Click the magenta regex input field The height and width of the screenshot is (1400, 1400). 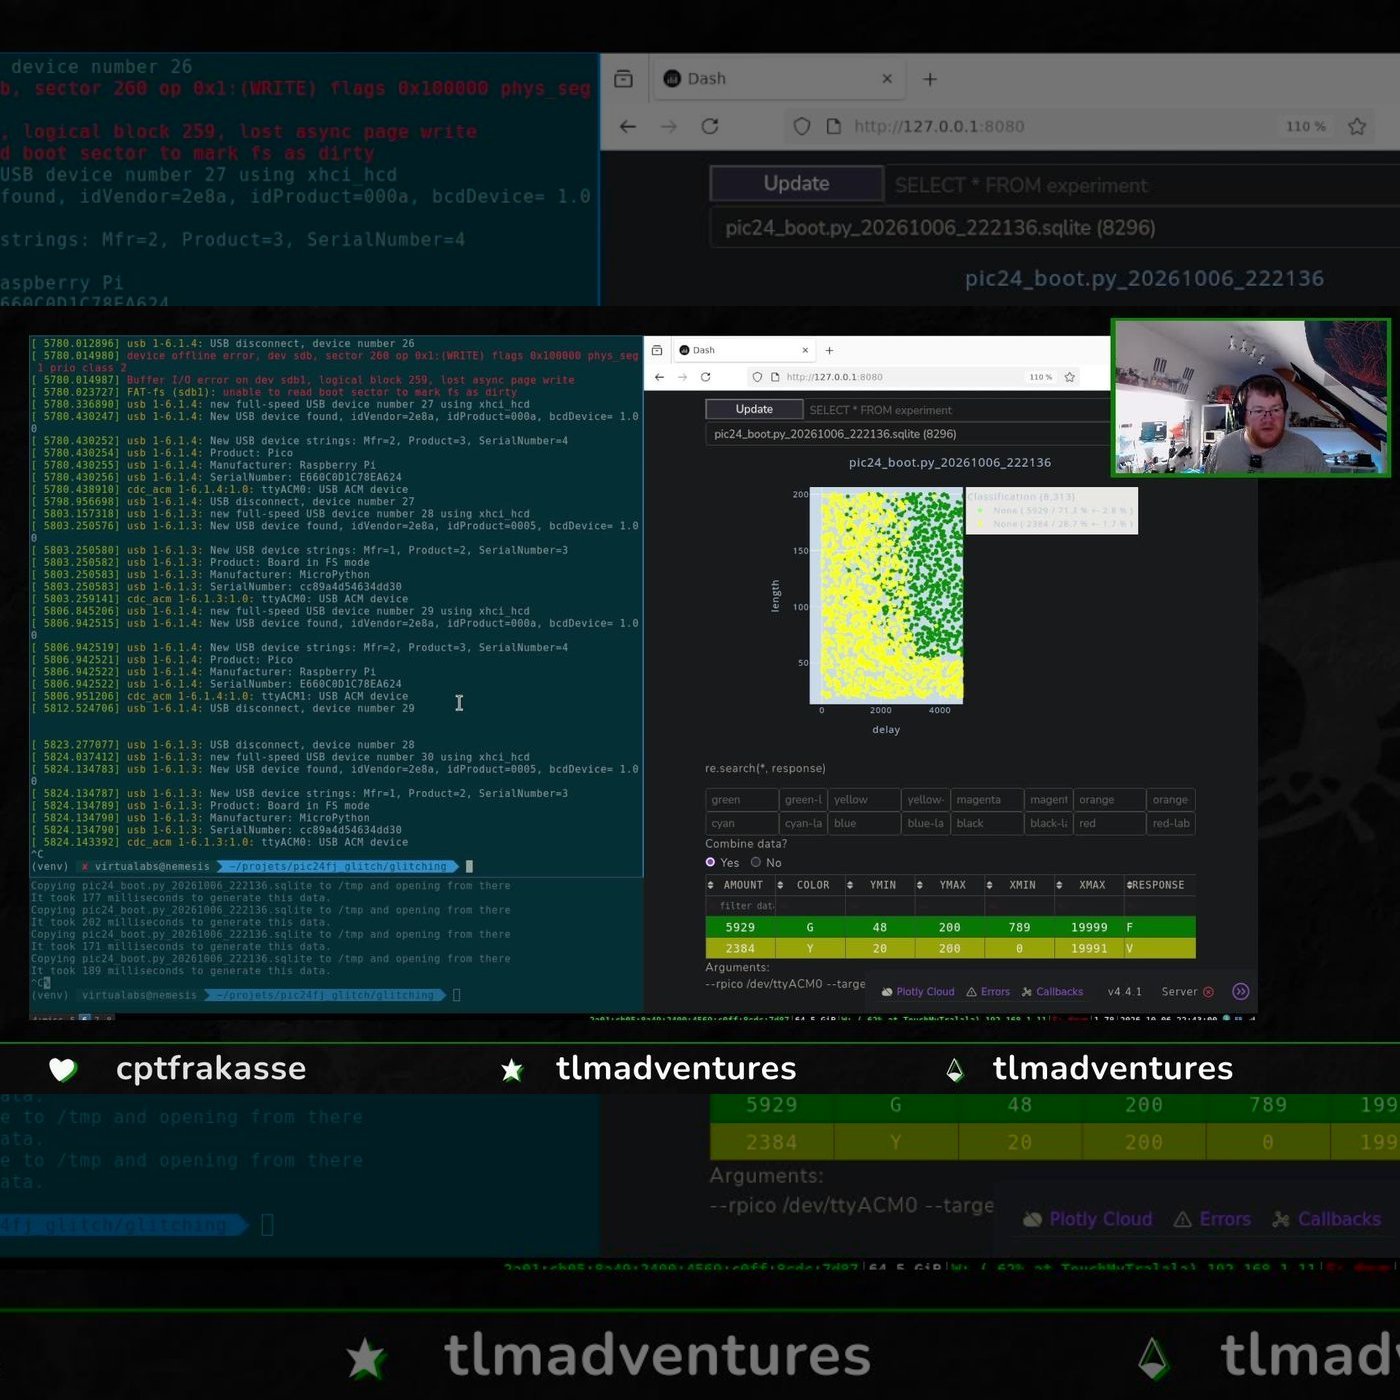(987, 800)
